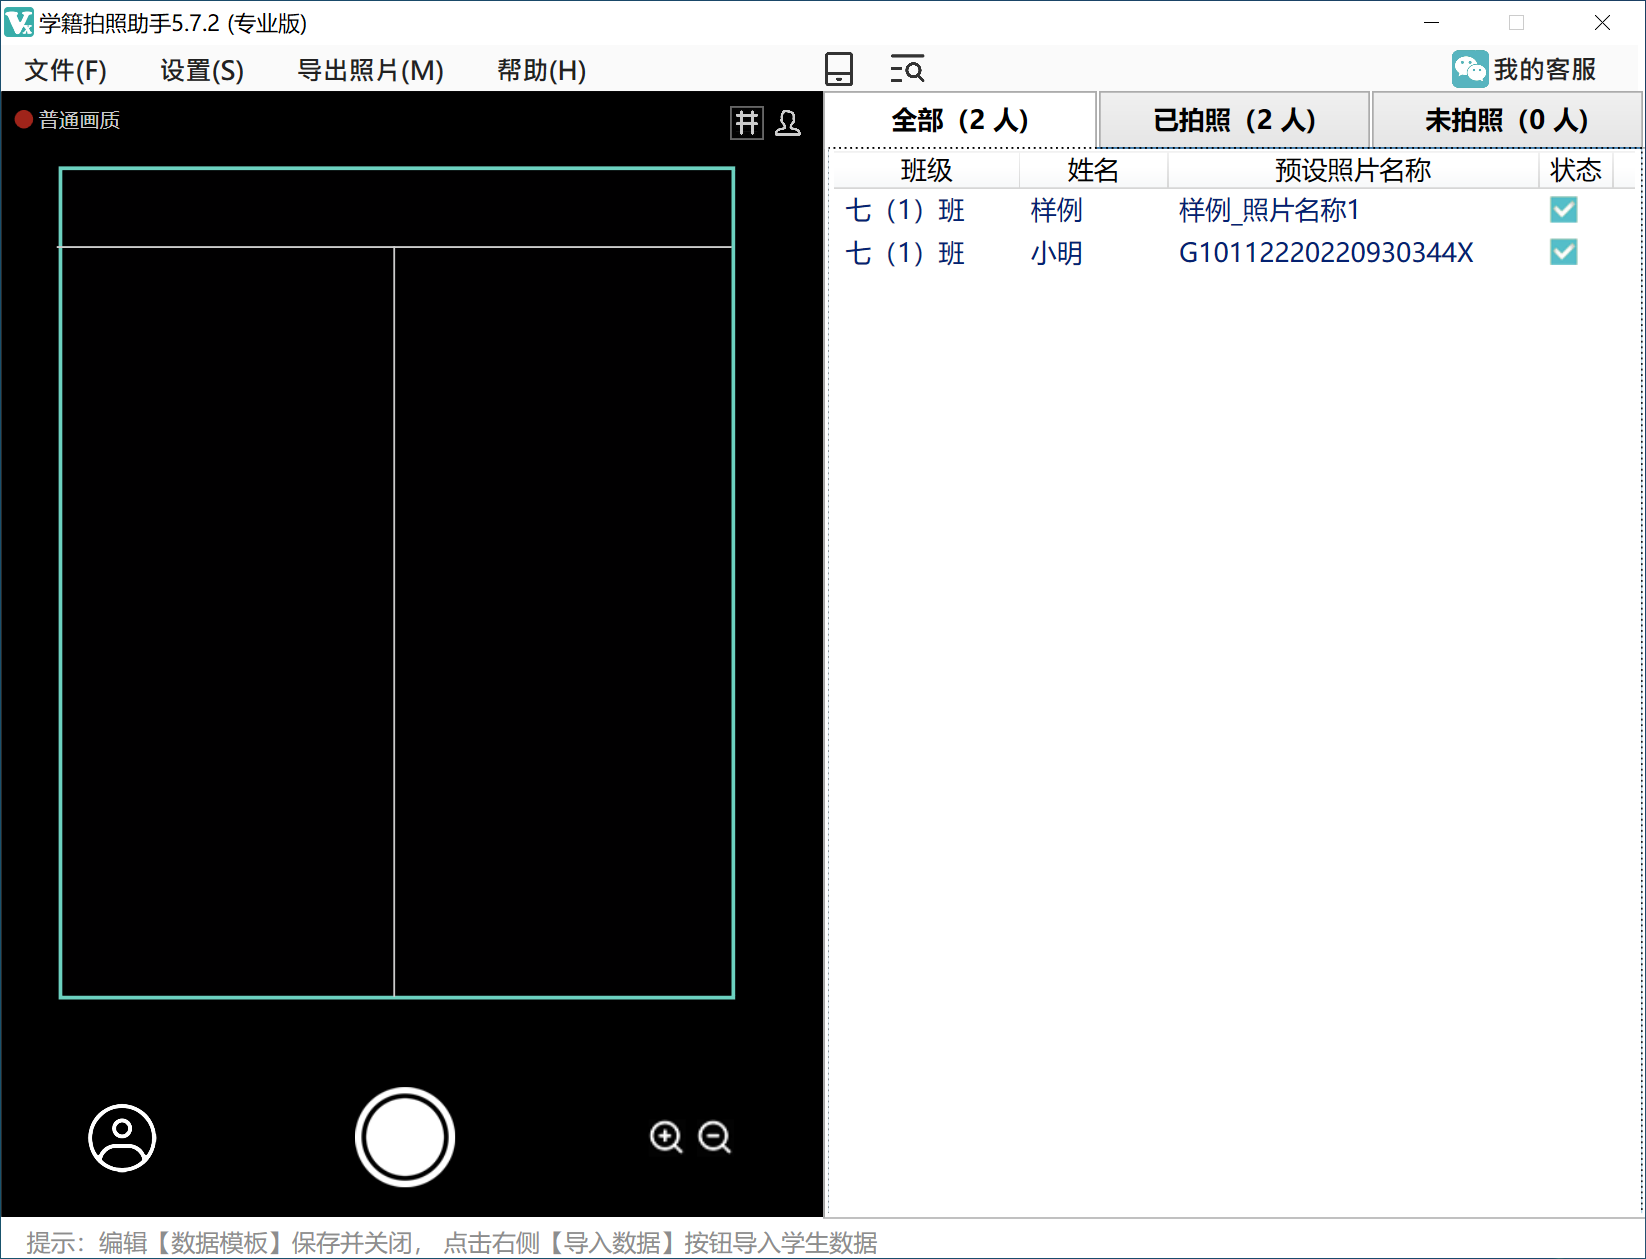Screen dimensions: 1646x1259
Task: Zoom in the camera preview
Action: tap(666, 1137)
